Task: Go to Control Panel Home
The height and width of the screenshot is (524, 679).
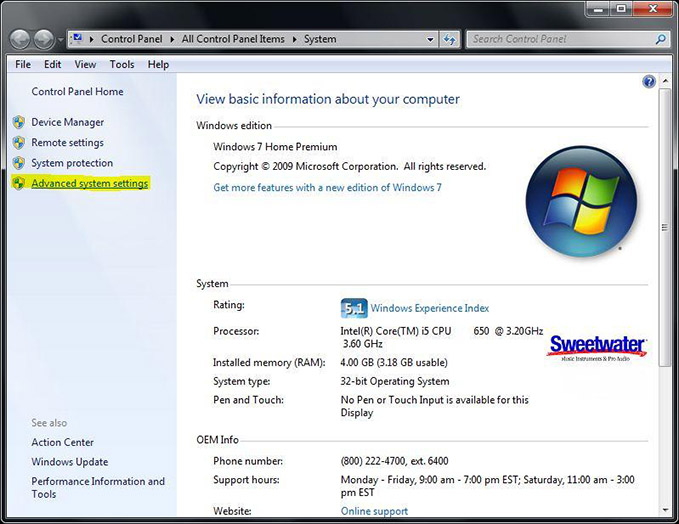Action: coord(77,91)
